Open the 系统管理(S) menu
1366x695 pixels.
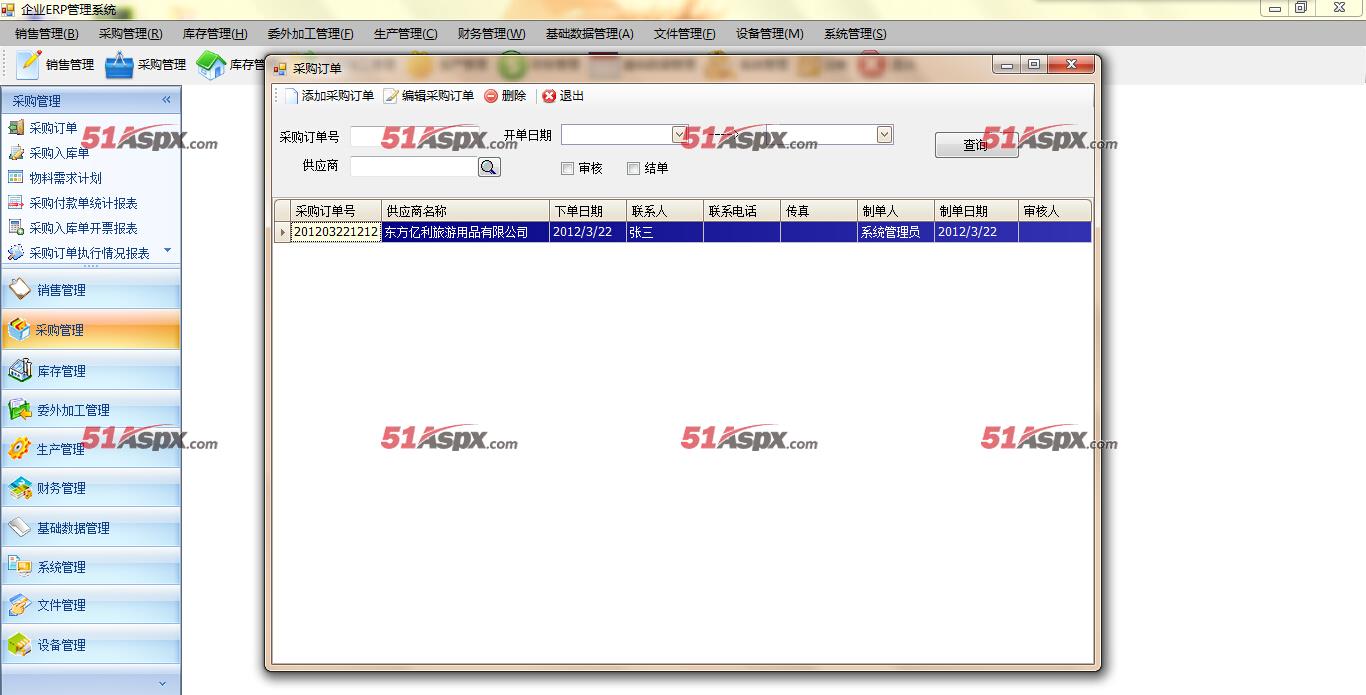pyautogui.click(x=855, y=34)
